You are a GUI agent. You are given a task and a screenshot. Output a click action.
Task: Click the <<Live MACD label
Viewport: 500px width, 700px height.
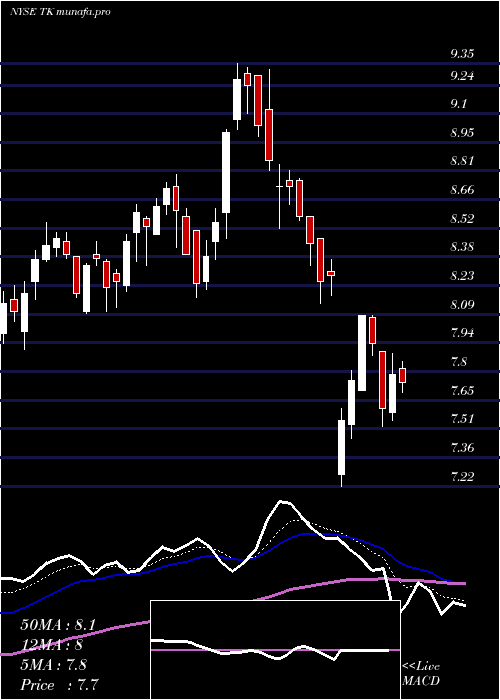421,674
